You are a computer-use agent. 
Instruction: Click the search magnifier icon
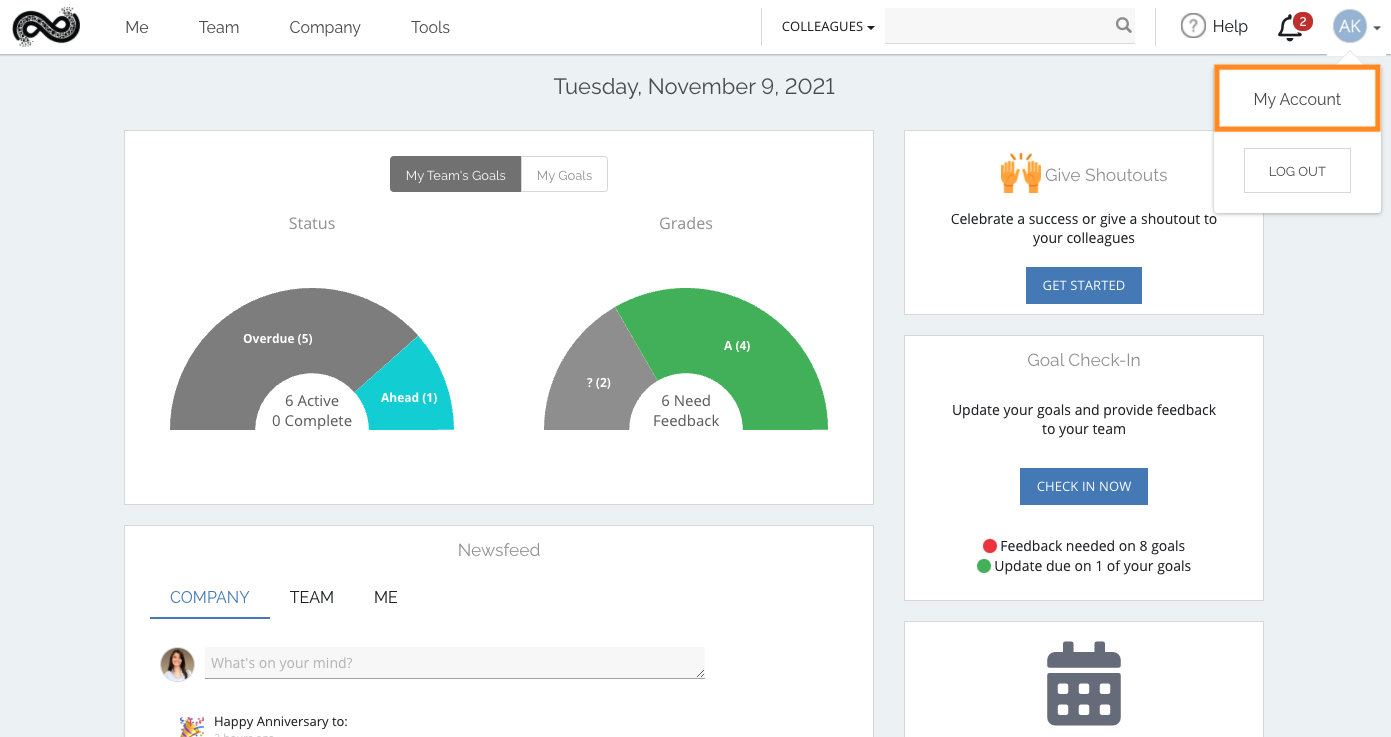(x=1124, y=26)
